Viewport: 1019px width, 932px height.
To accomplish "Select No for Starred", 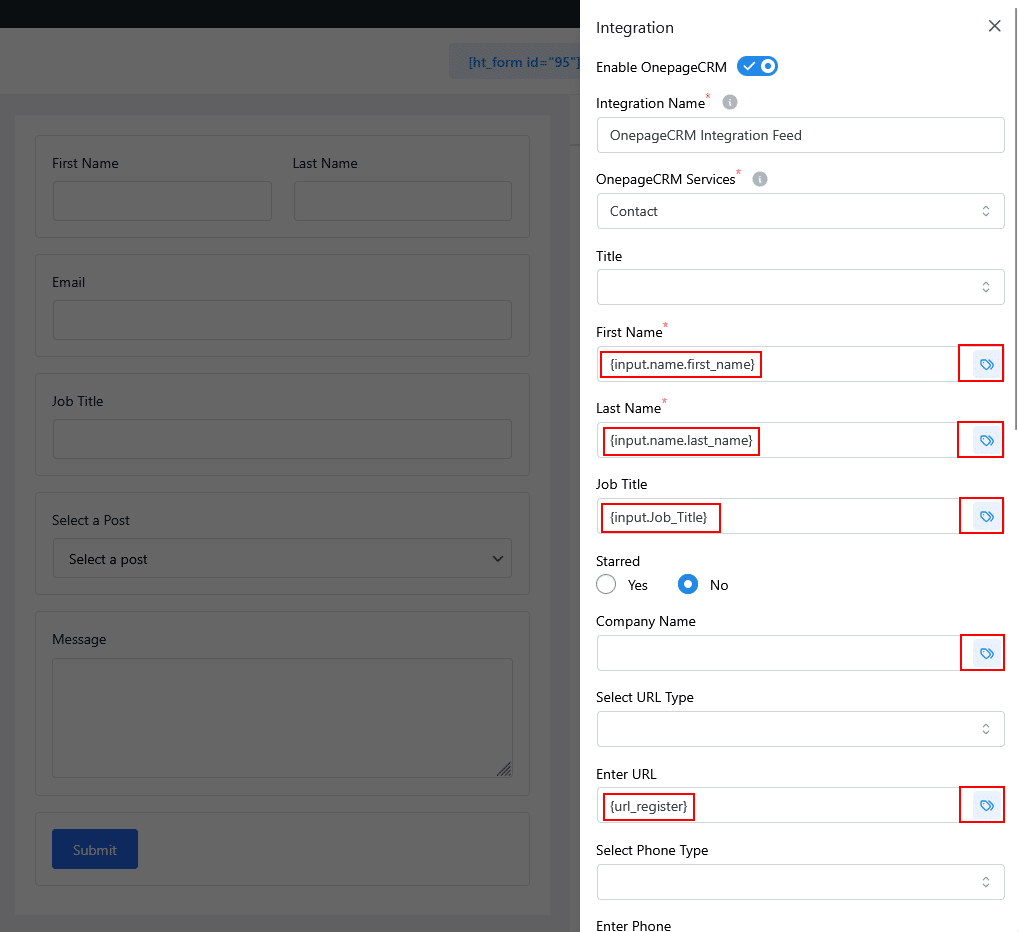I will coord(688,585).
